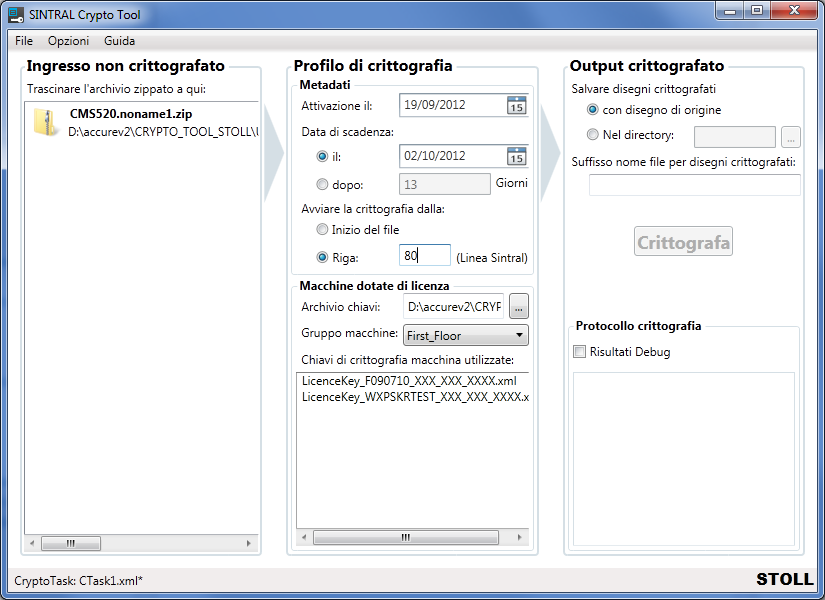Open the Guida help menu

click(119, 41)
